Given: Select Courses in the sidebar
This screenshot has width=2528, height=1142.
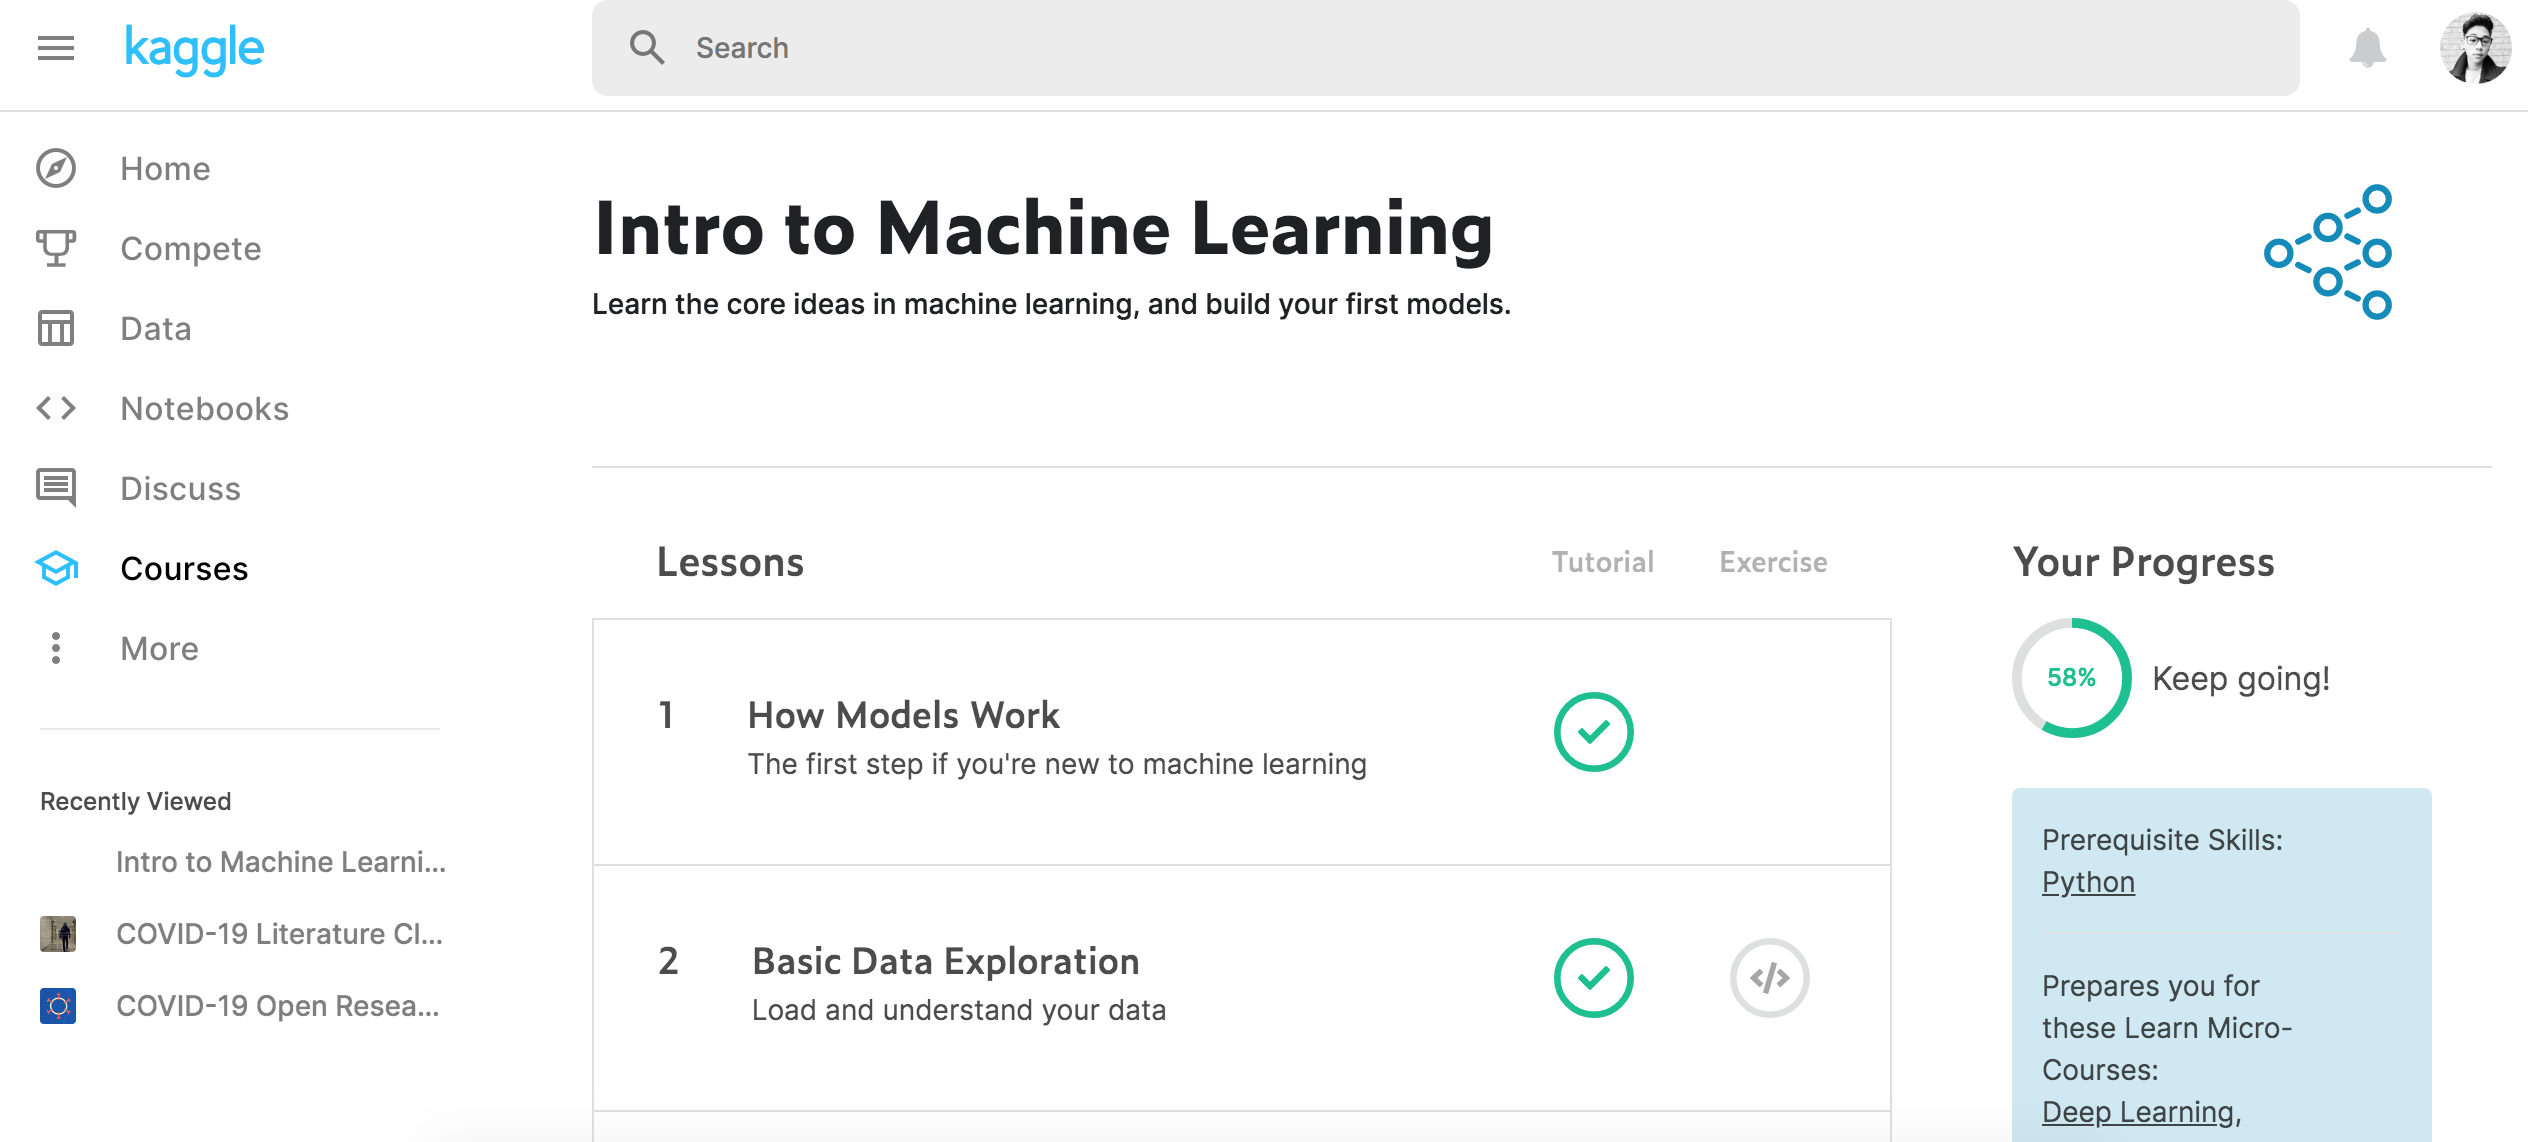Looking at the screenshot, I should (x=184, y=568).
